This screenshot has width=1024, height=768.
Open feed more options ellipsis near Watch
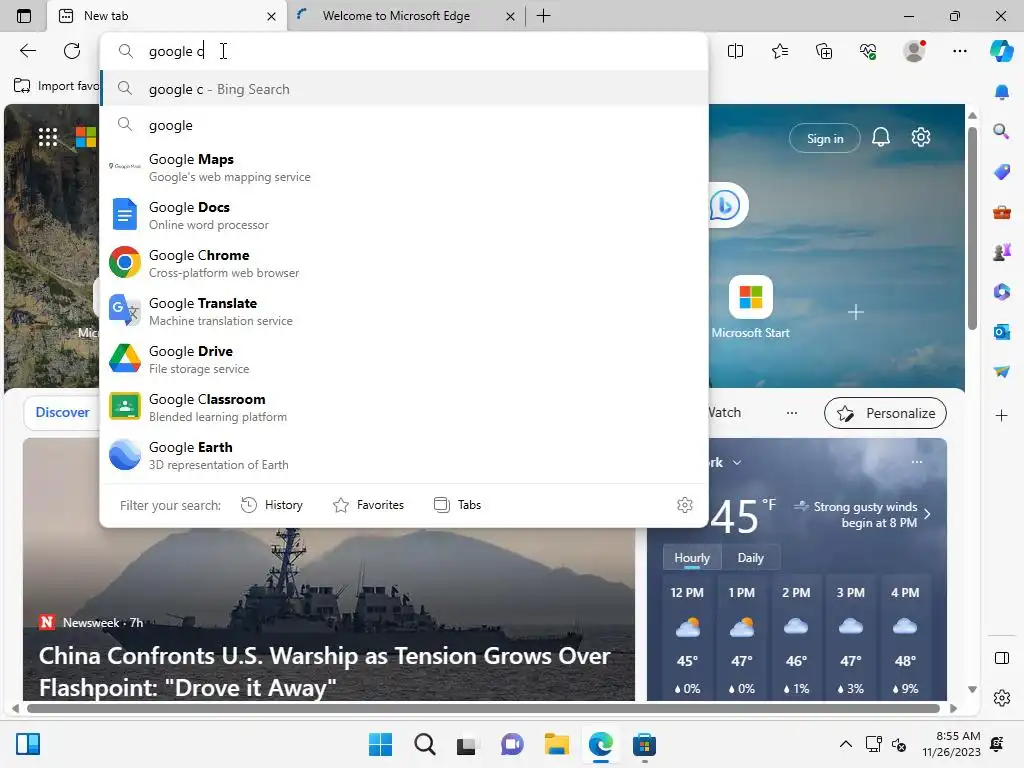coord(792,413)
